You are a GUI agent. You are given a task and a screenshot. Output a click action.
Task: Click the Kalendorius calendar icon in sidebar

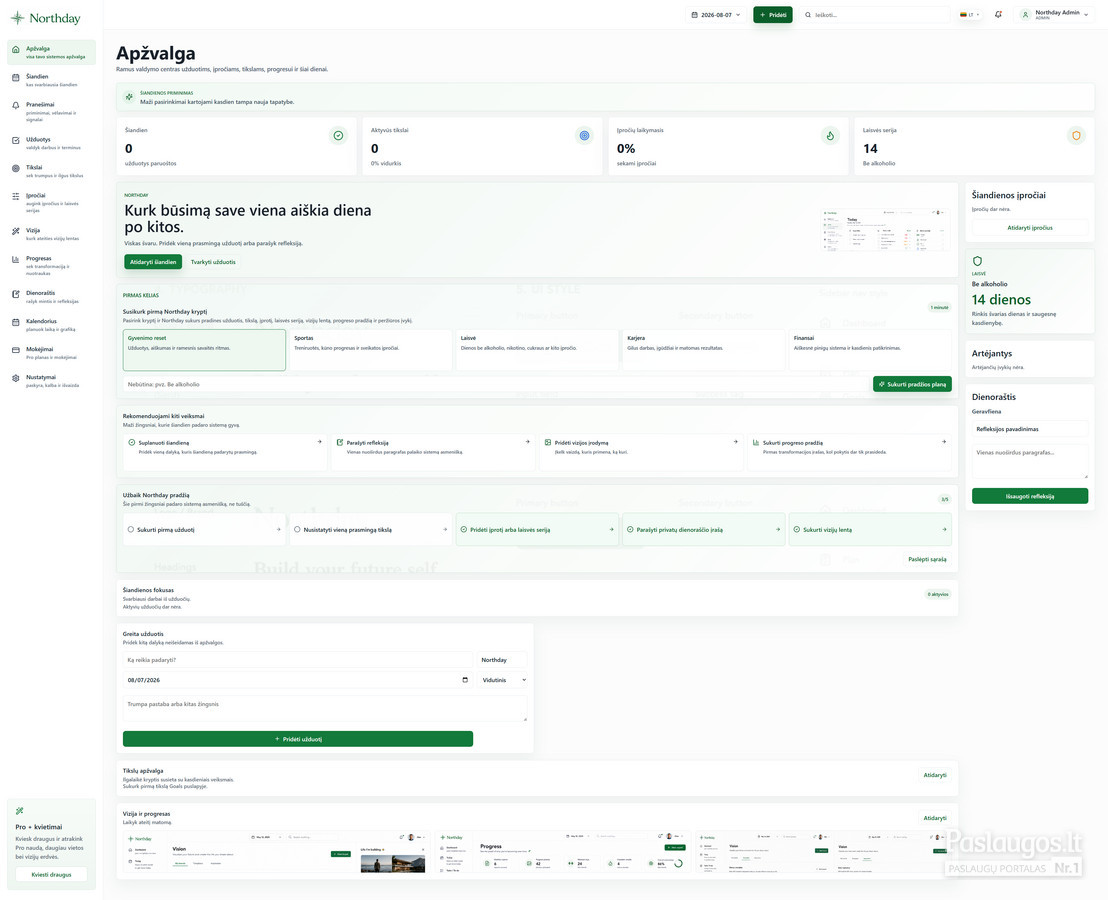click(x=16, y=322)
